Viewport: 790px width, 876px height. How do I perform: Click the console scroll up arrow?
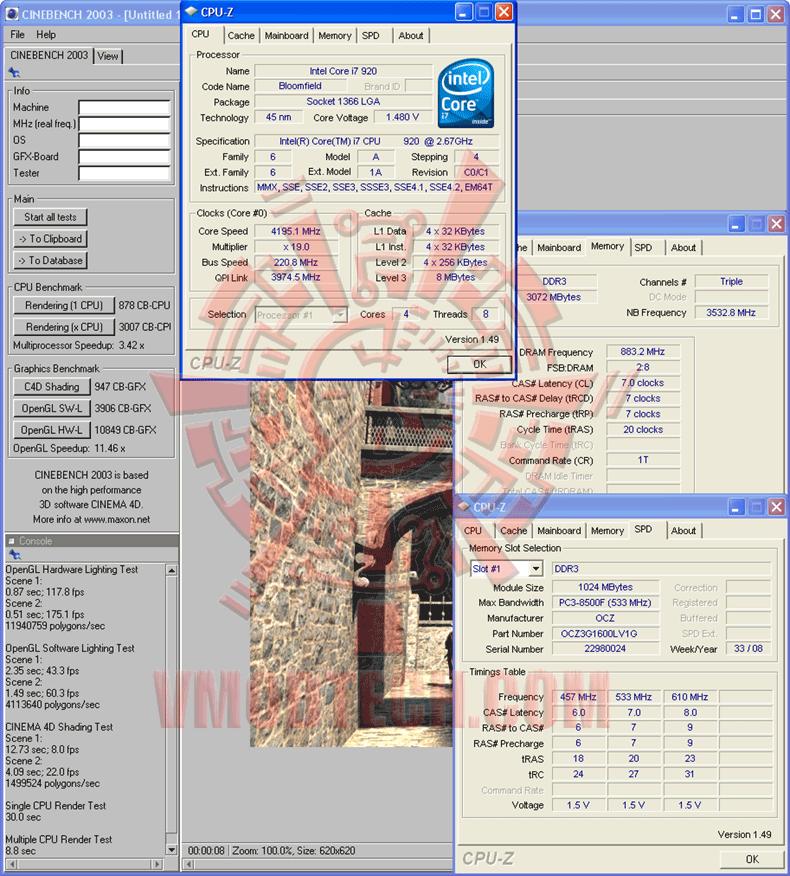click(172, 570)
